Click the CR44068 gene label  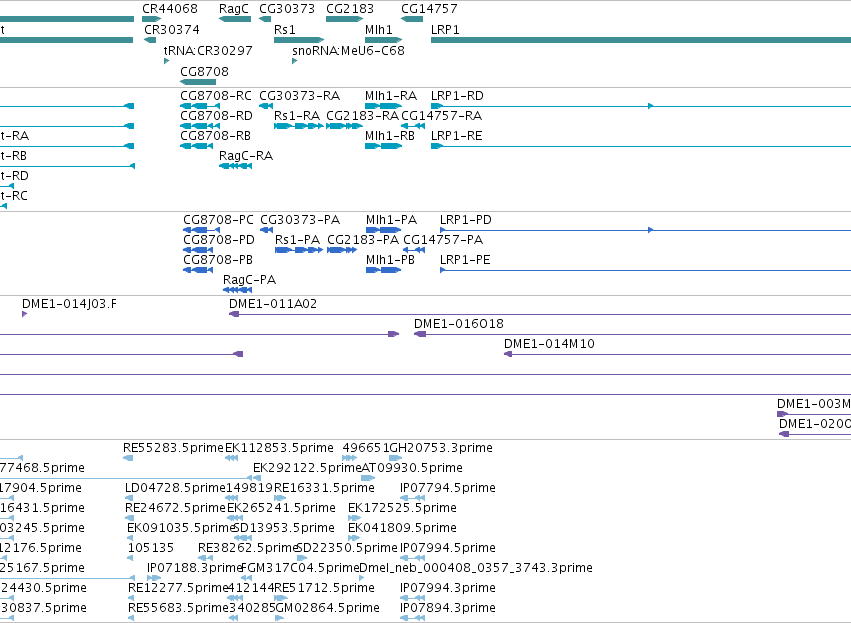coord(170,9)
